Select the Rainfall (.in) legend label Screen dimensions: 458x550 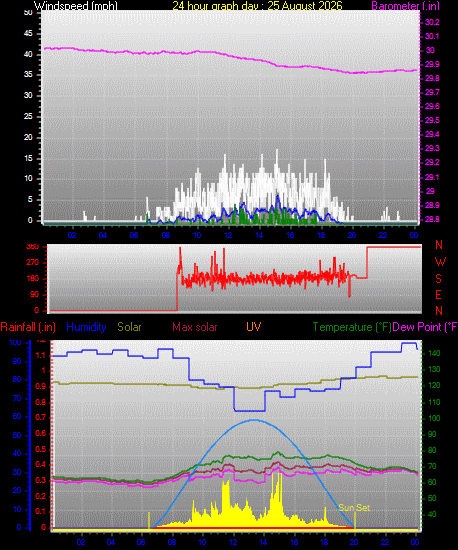pos(28,327)
